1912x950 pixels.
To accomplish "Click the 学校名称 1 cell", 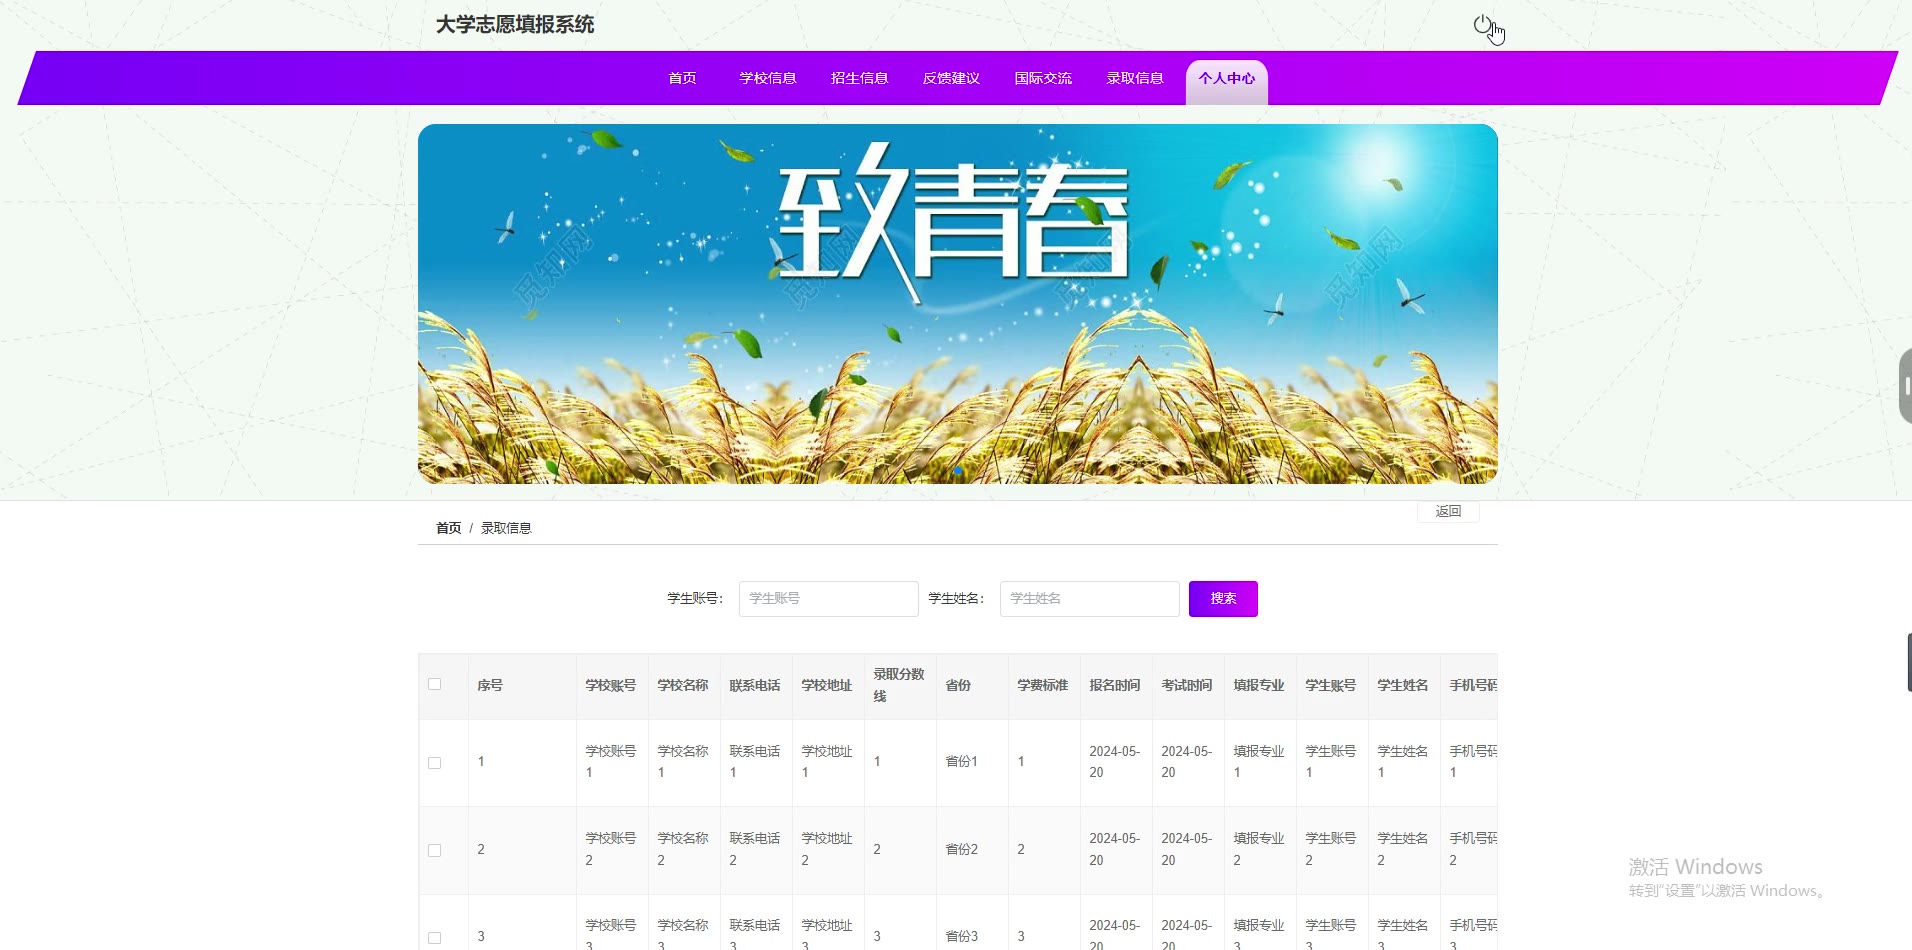I will tap(683, 762).
